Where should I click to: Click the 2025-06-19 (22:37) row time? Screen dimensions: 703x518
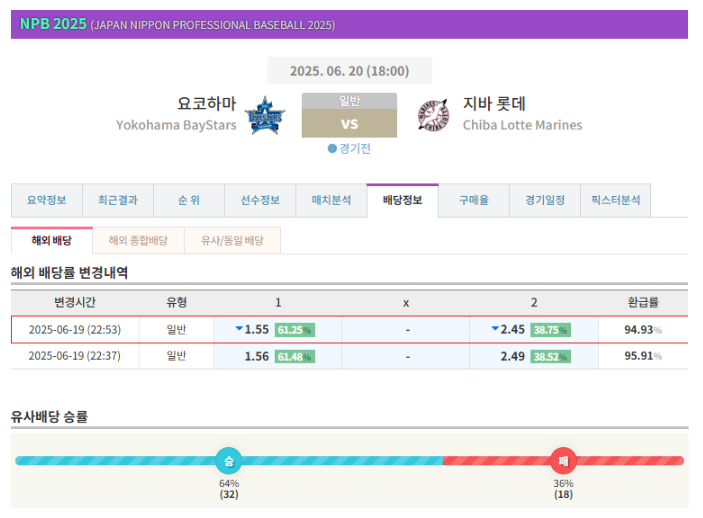(x=75, y=356)
